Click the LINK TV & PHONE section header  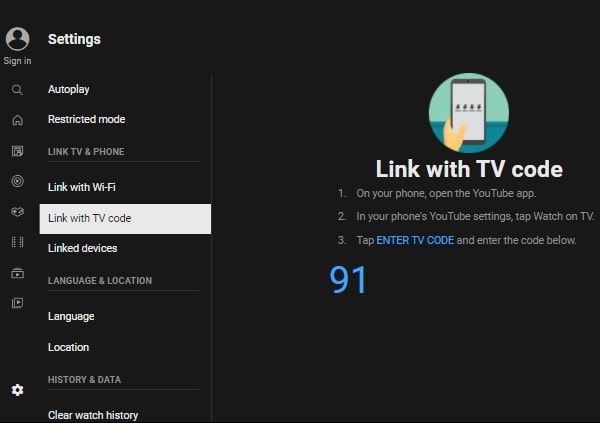click(86, 152)
